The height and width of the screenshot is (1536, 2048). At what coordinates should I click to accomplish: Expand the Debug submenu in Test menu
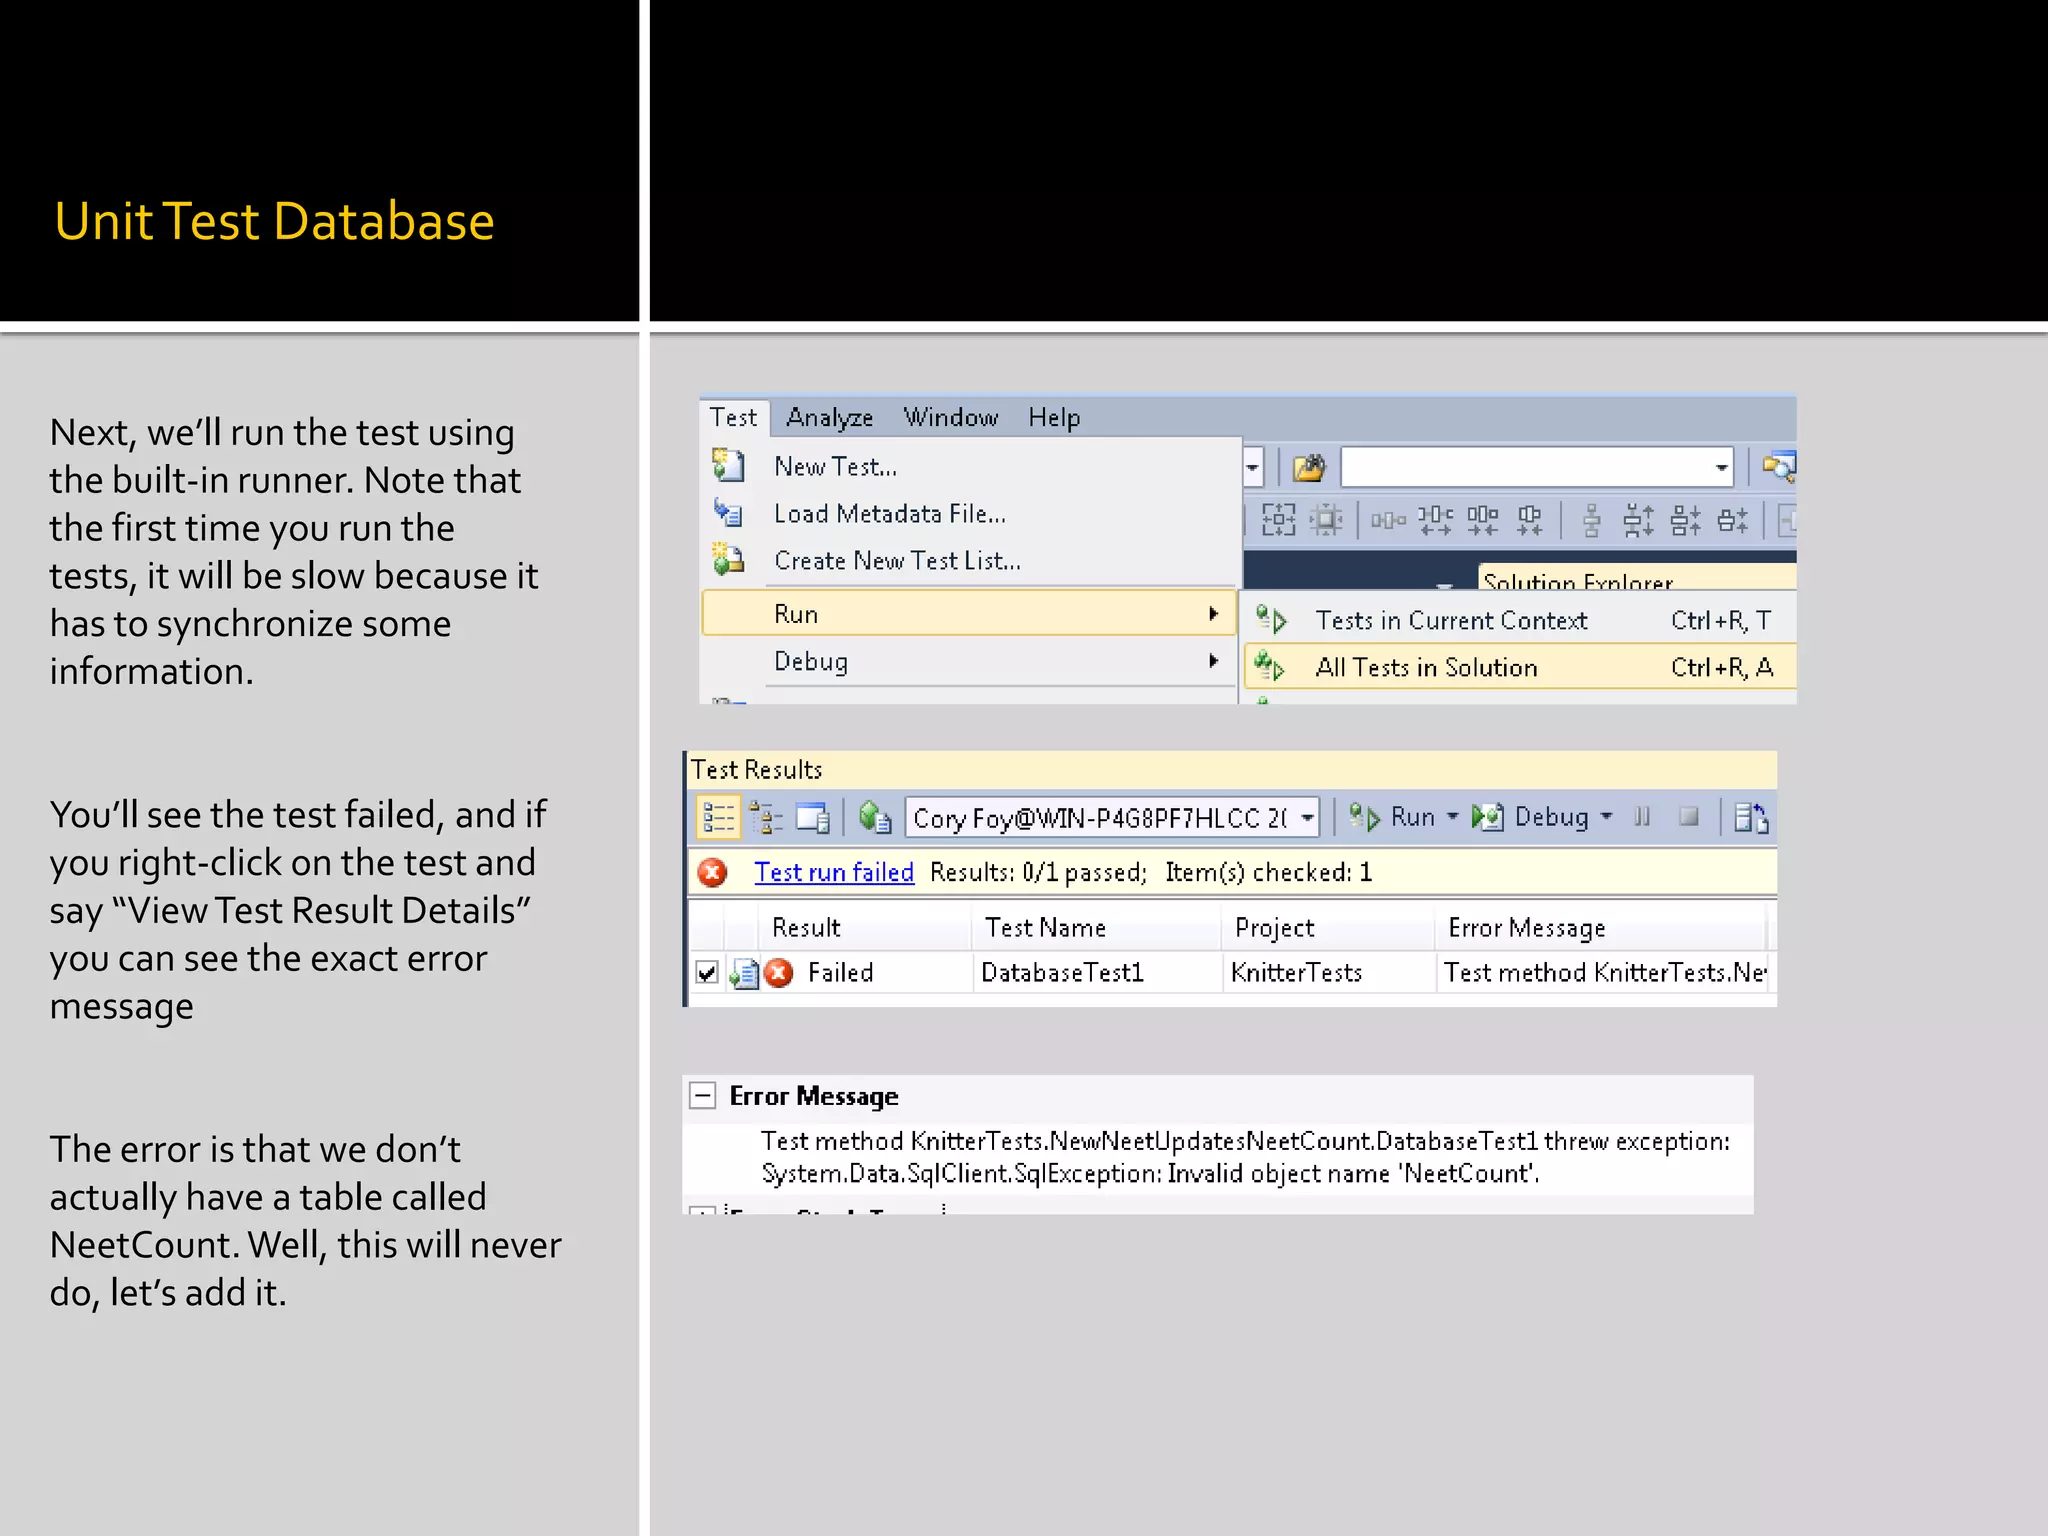(969, 661)
